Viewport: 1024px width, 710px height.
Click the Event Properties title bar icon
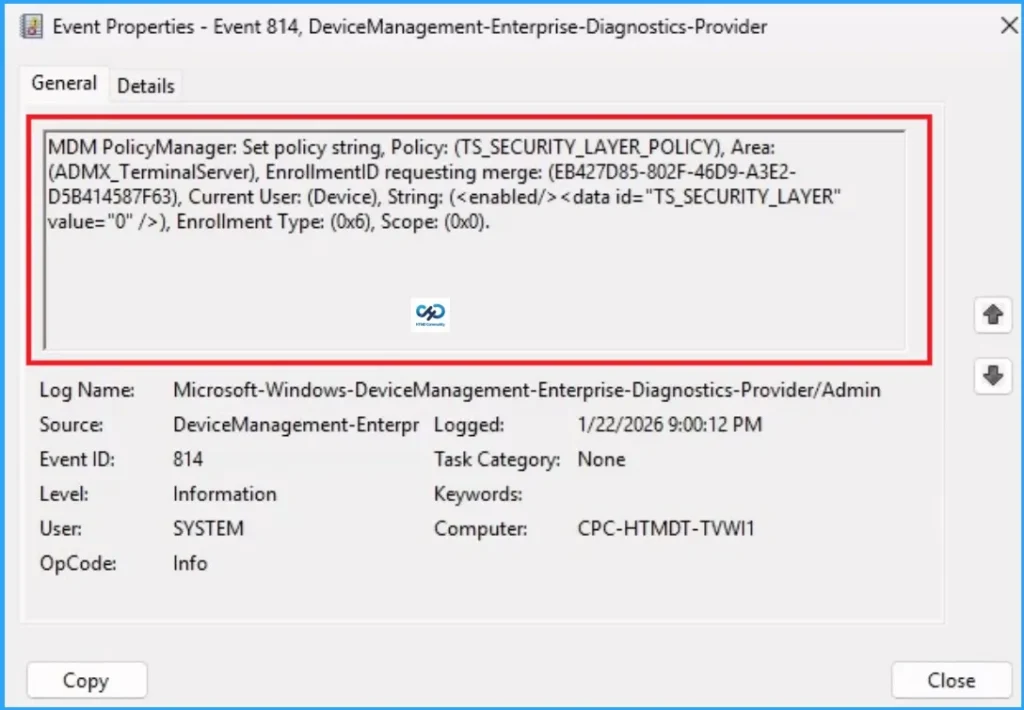[x=30, y=26]
